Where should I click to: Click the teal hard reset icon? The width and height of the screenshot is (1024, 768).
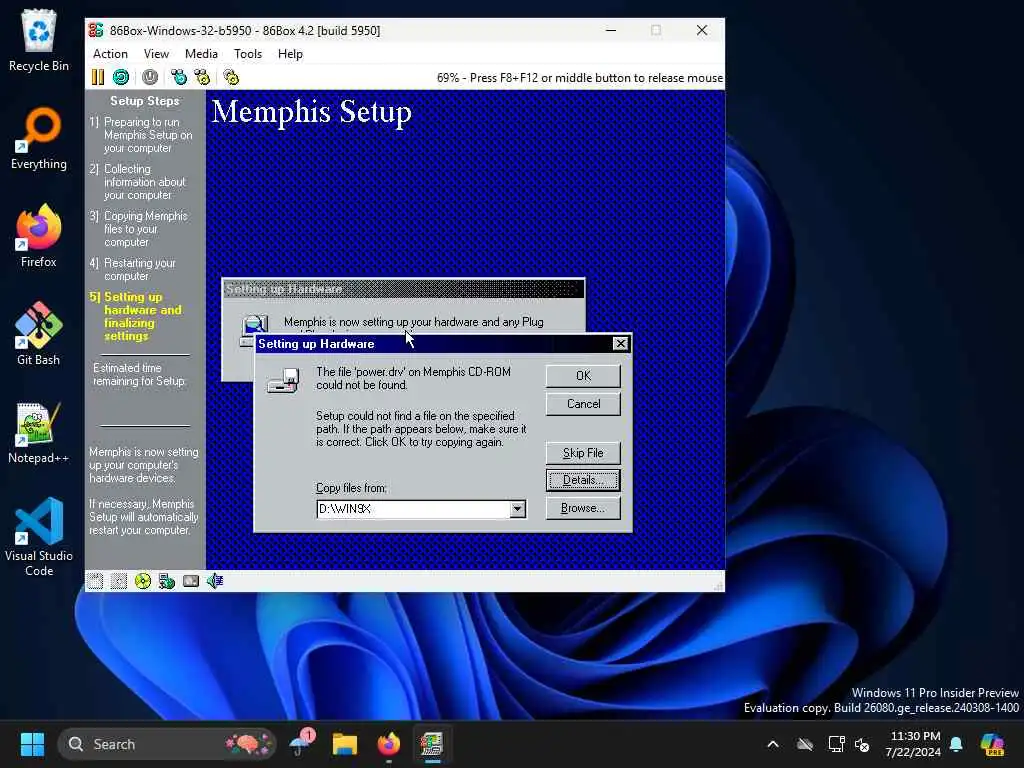(121, 77)
